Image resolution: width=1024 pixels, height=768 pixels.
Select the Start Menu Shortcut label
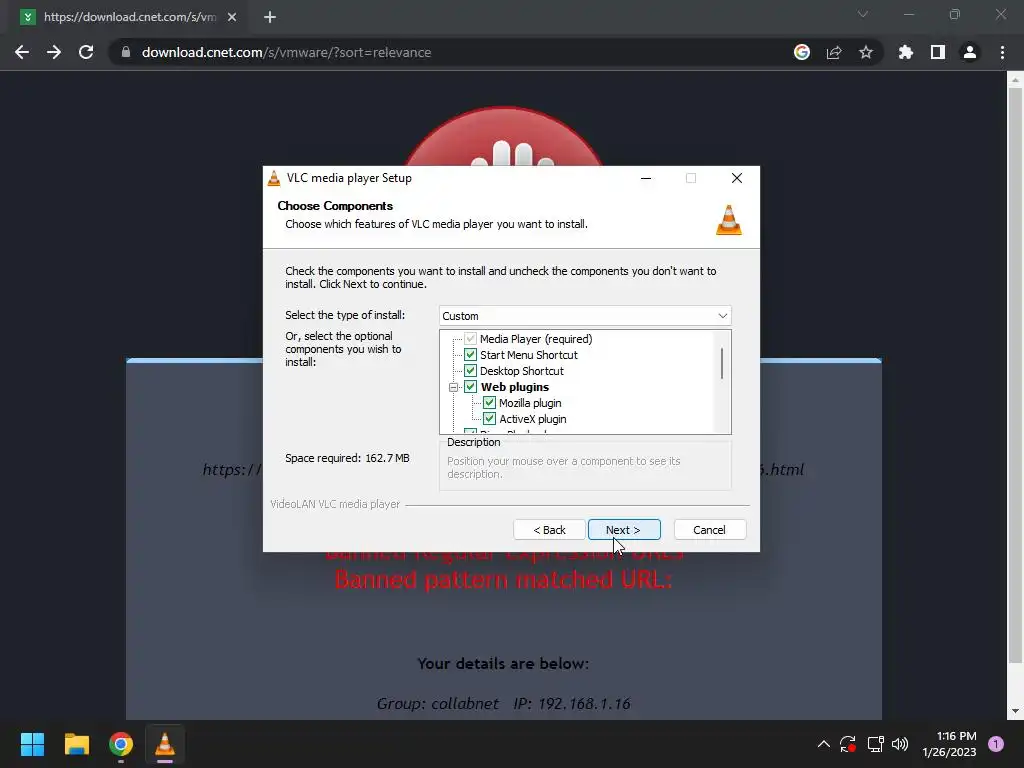point(528,355)
